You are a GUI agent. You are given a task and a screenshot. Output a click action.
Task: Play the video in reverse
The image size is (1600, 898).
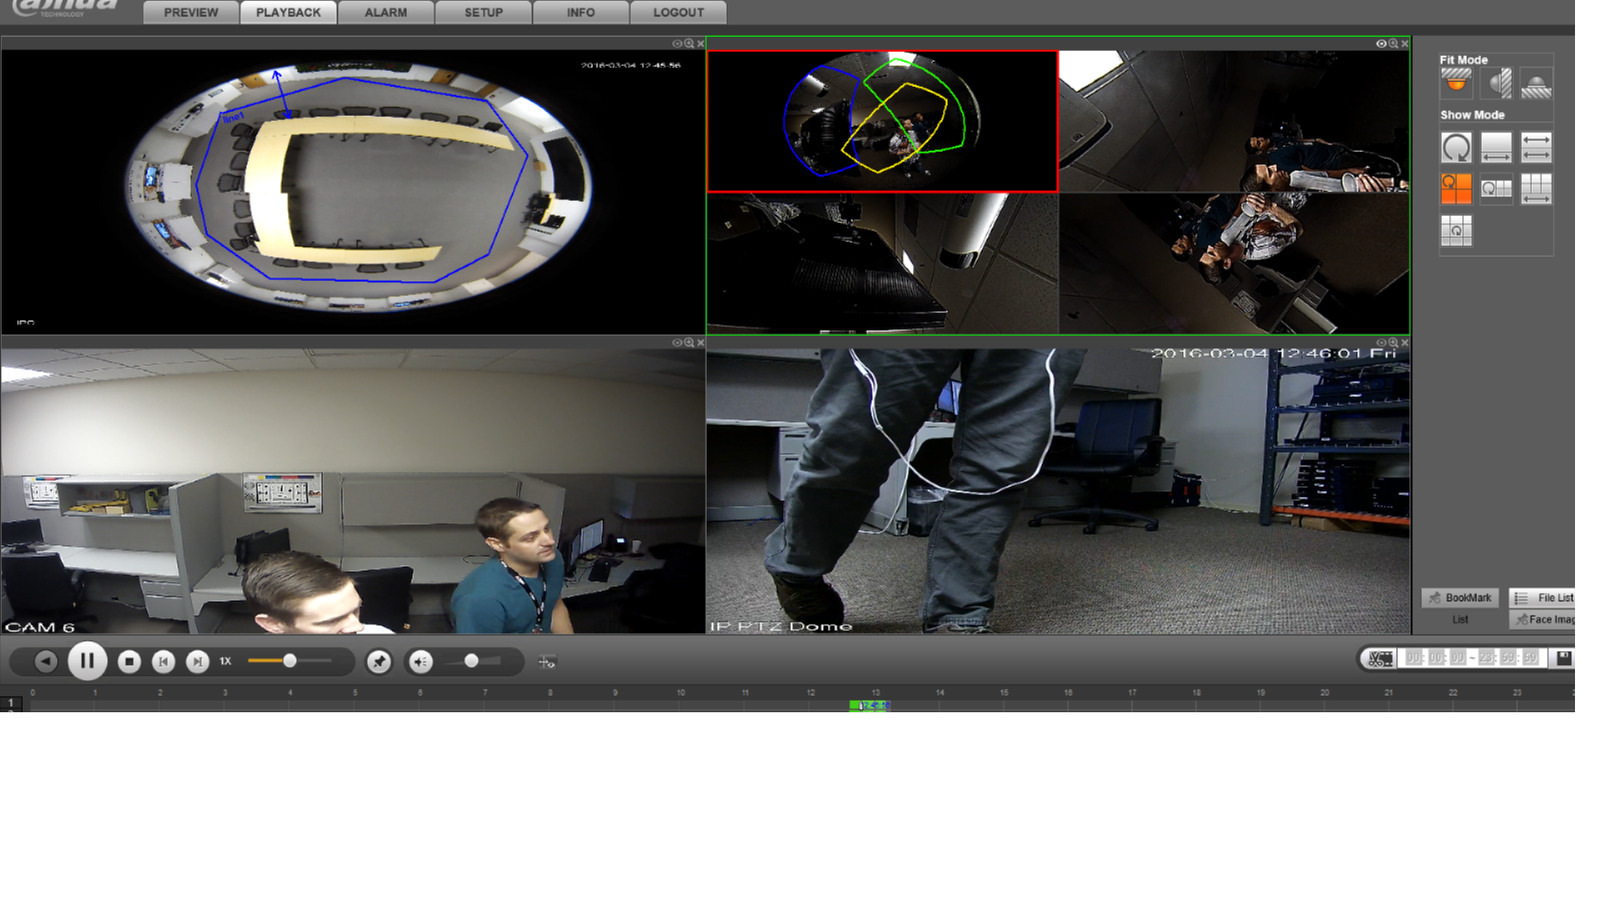[x=46, y=661]
